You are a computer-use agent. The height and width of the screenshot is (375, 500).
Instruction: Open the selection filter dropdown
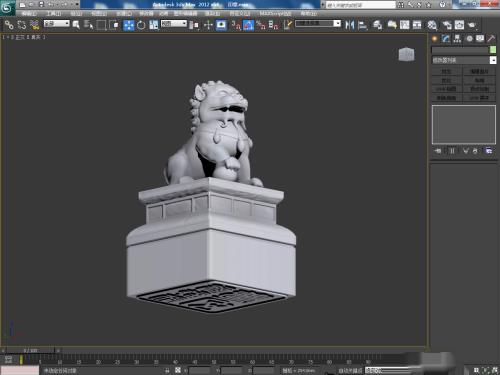57,23
